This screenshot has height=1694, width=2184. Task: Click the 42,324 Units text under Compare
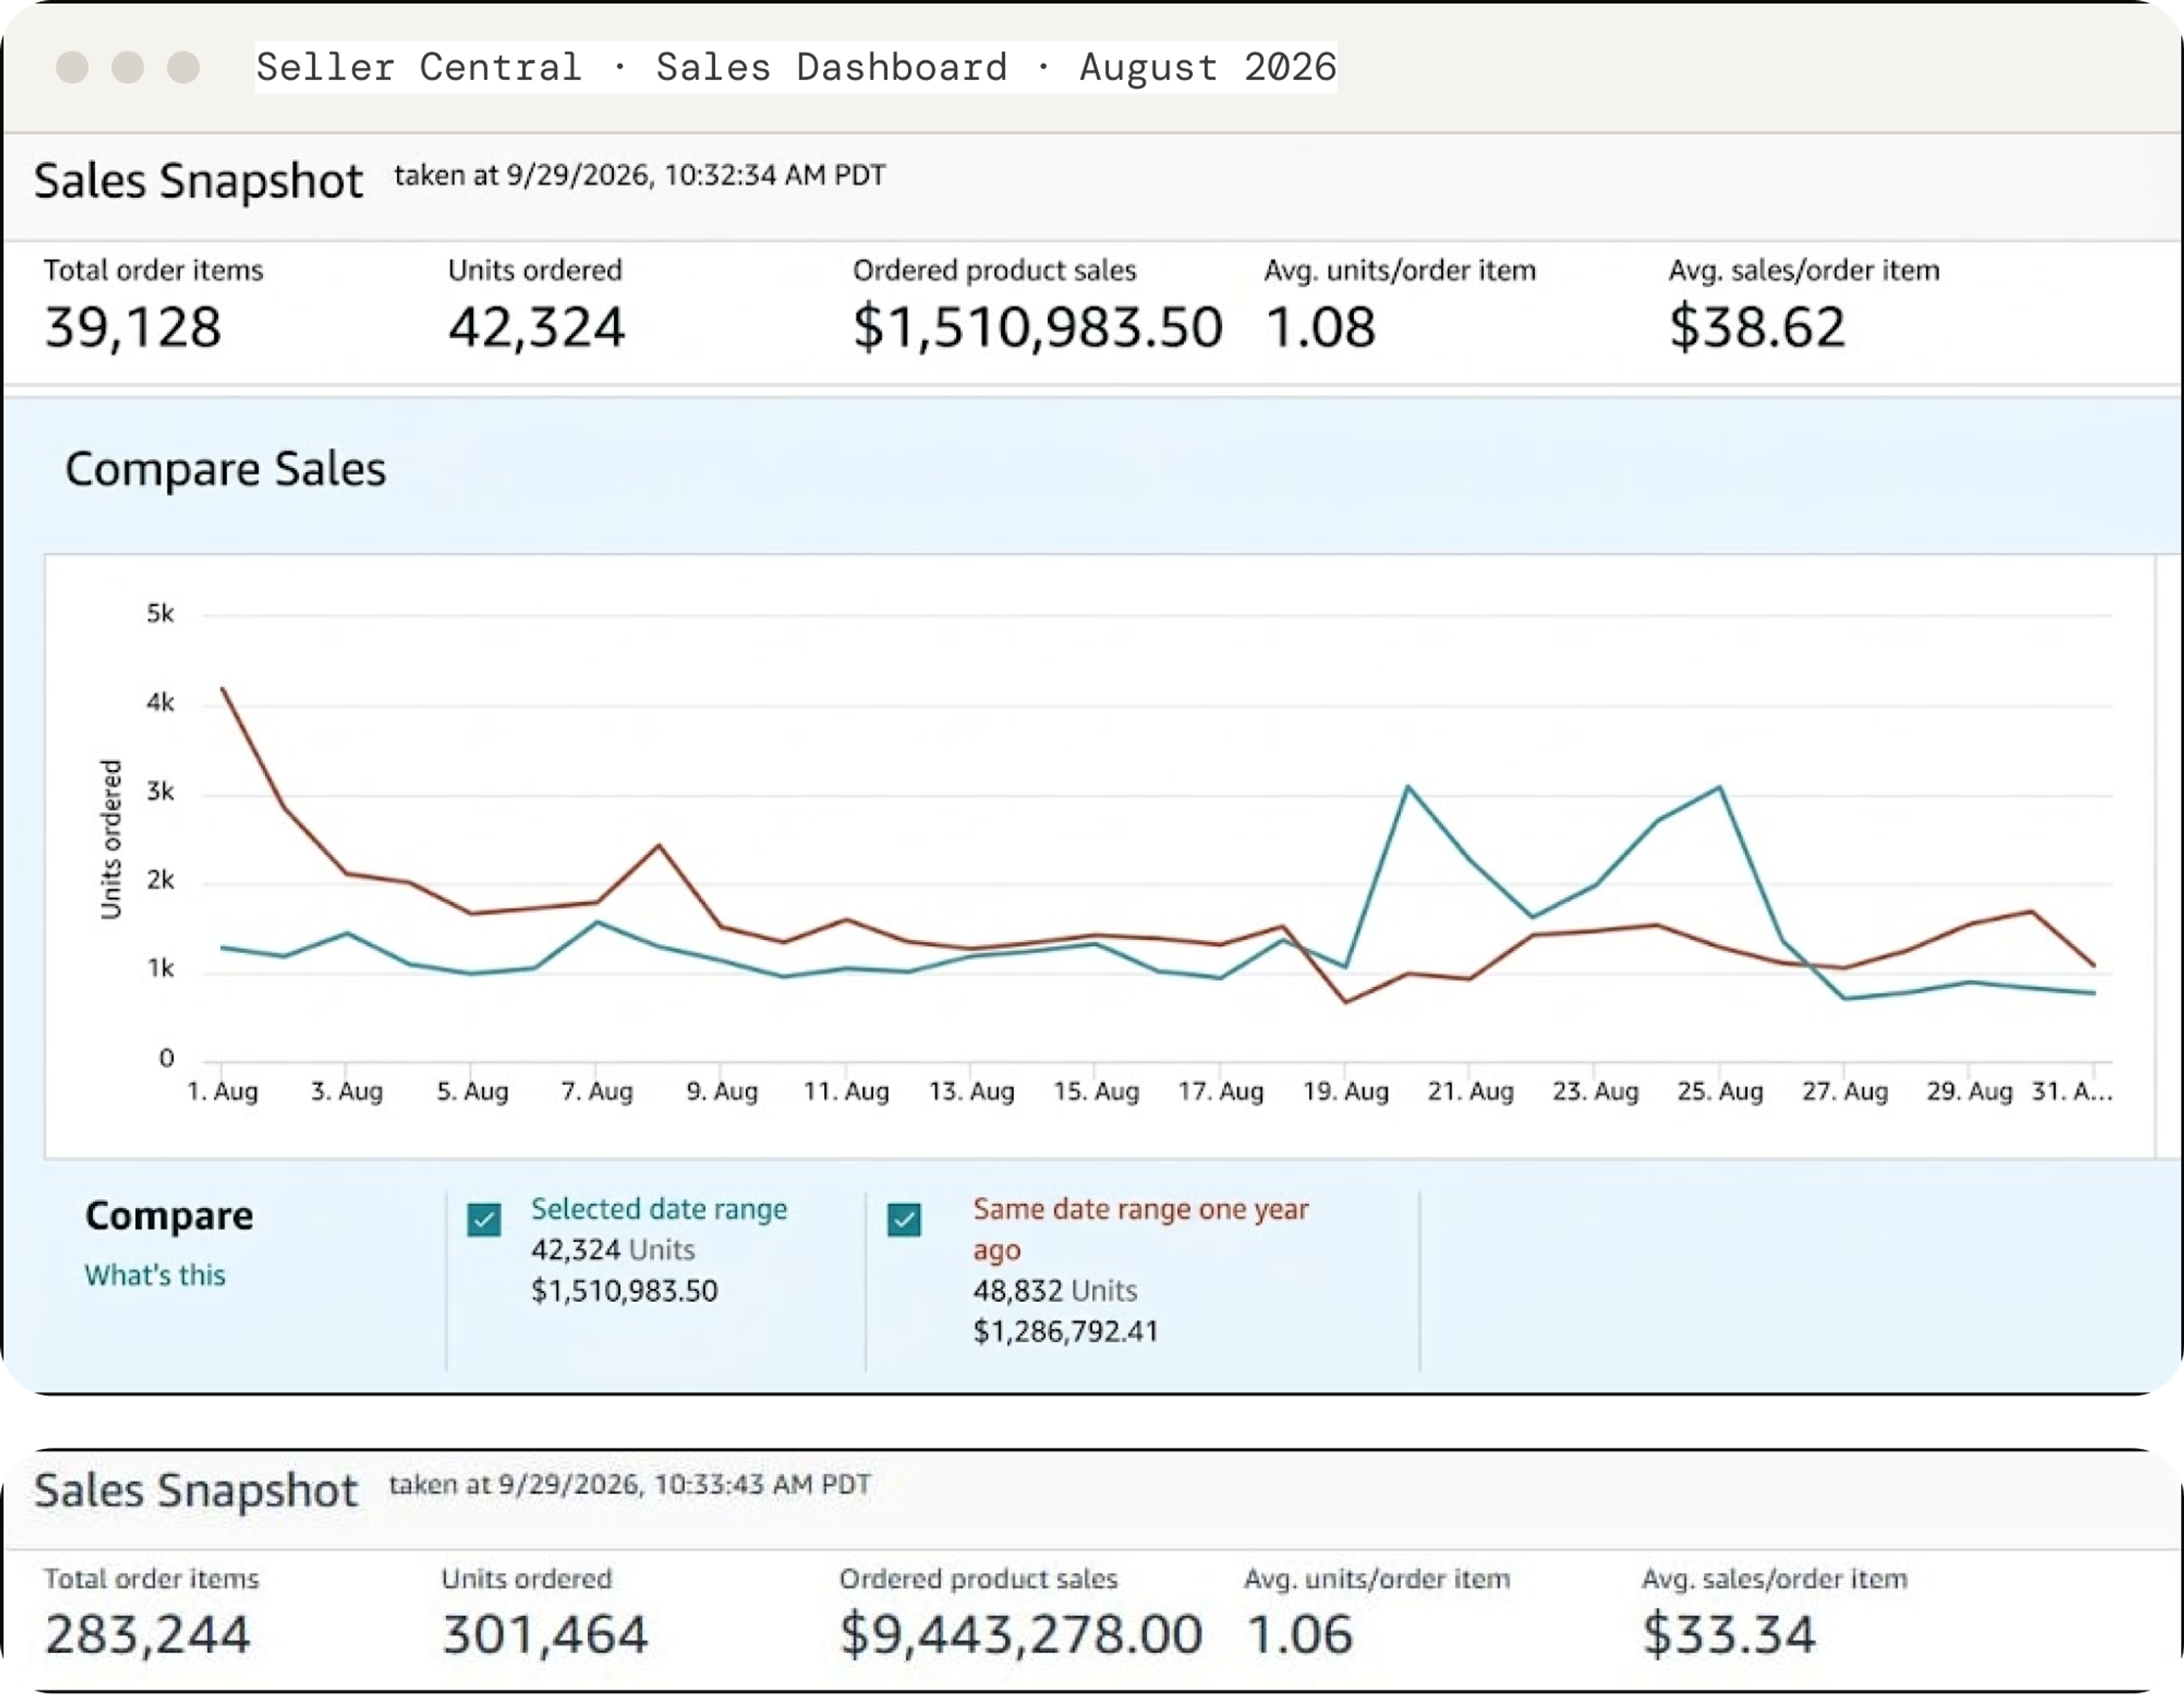[x=613, y=1249]
